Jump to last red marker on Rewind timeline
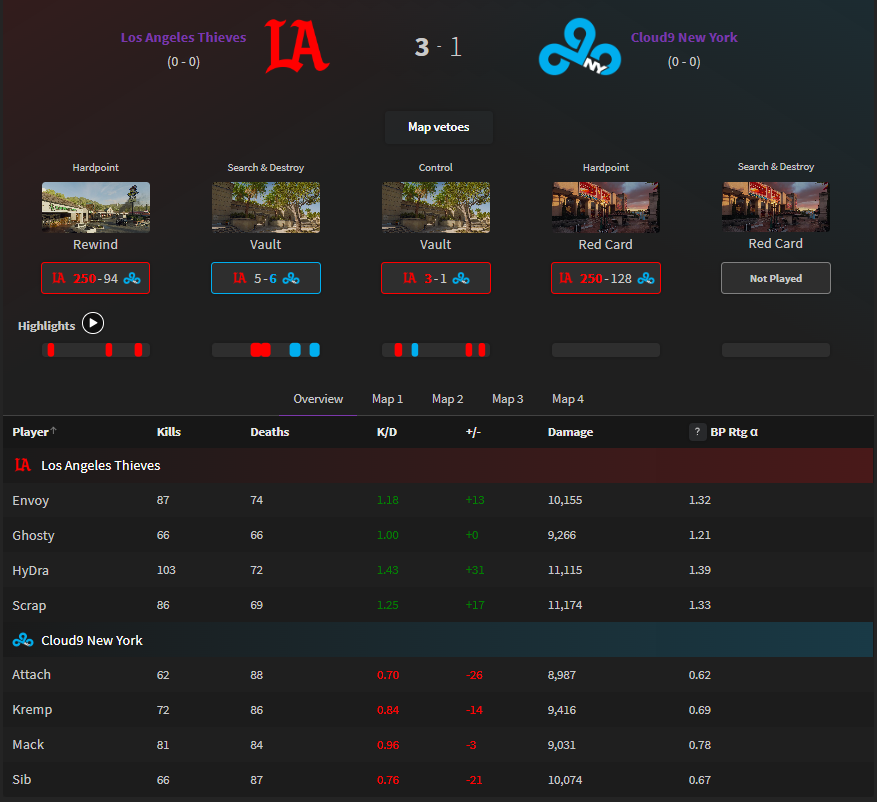The image size is (877, 802). click(x=138, y=350)
